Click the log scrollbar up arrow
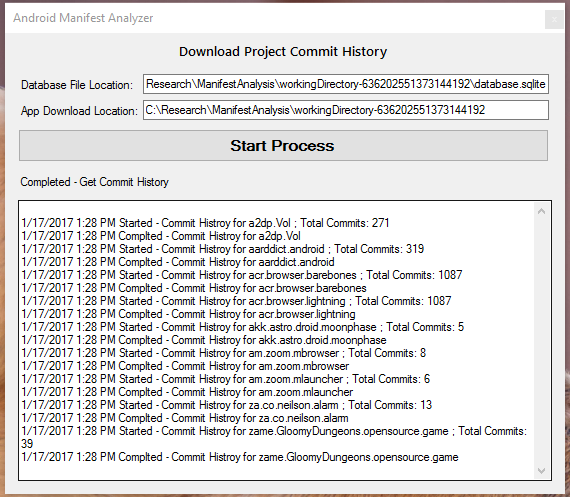Viewport: 570px width, 497px height. [541, 211]
